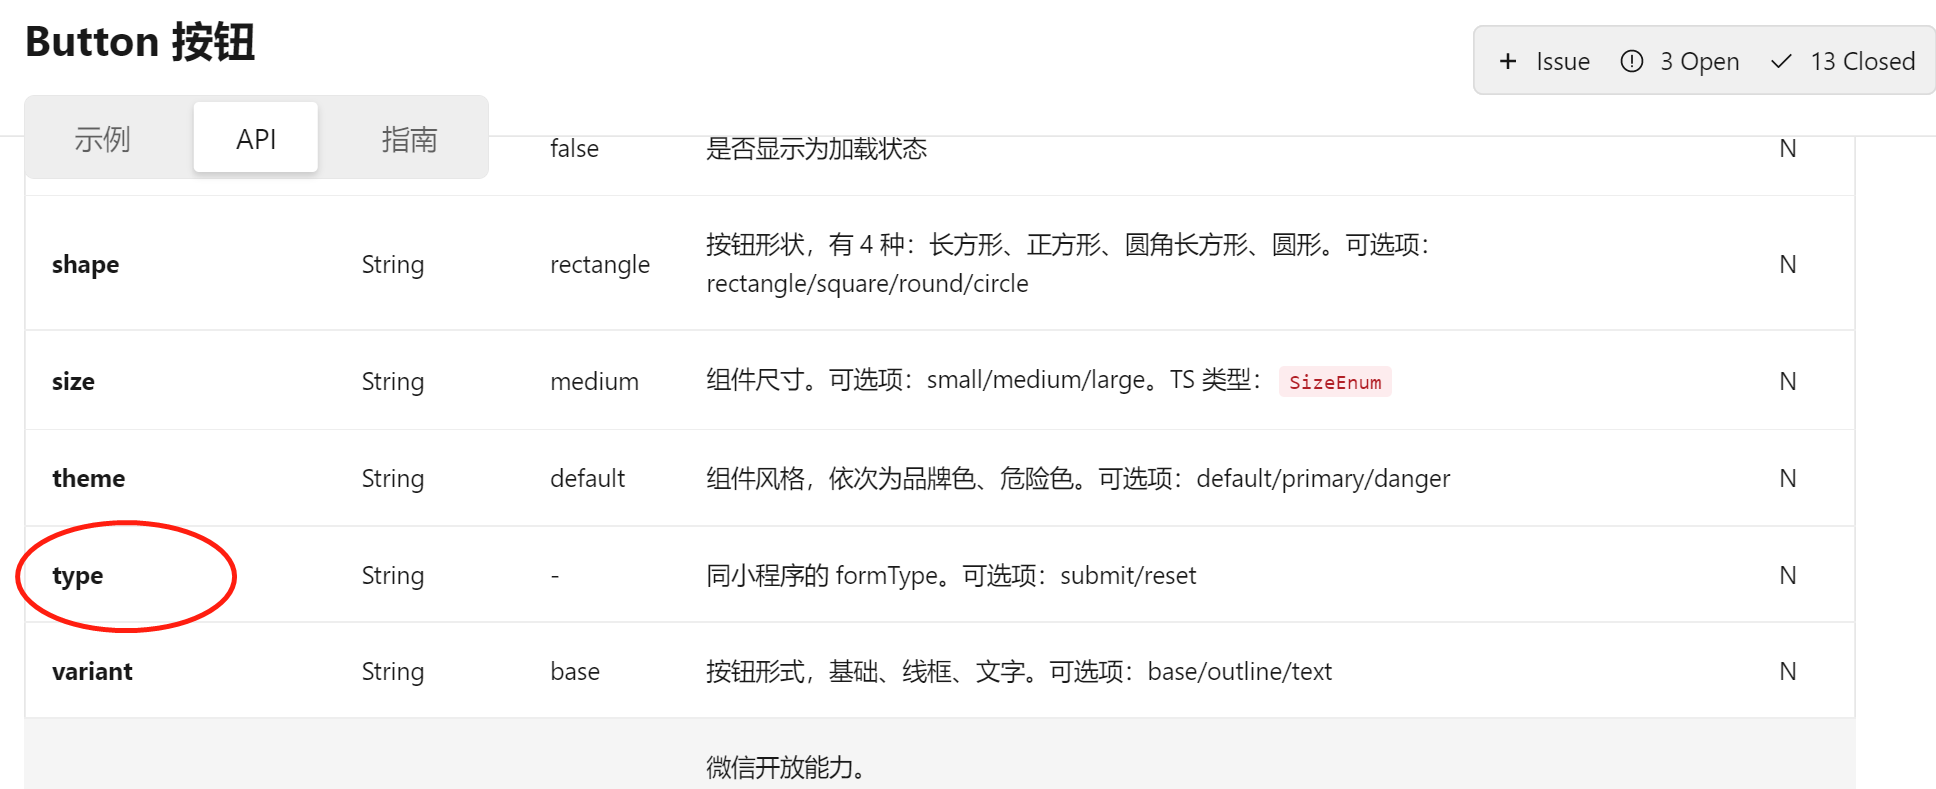
Task: Switch to the 指南 tab
Action: (410, 138)
